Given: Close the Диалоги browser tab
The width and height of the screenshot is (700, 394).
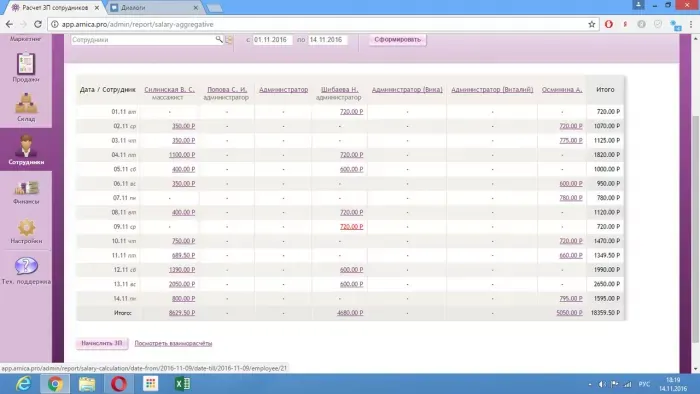Looking at the screenshot, I should [x=196, y=8].
